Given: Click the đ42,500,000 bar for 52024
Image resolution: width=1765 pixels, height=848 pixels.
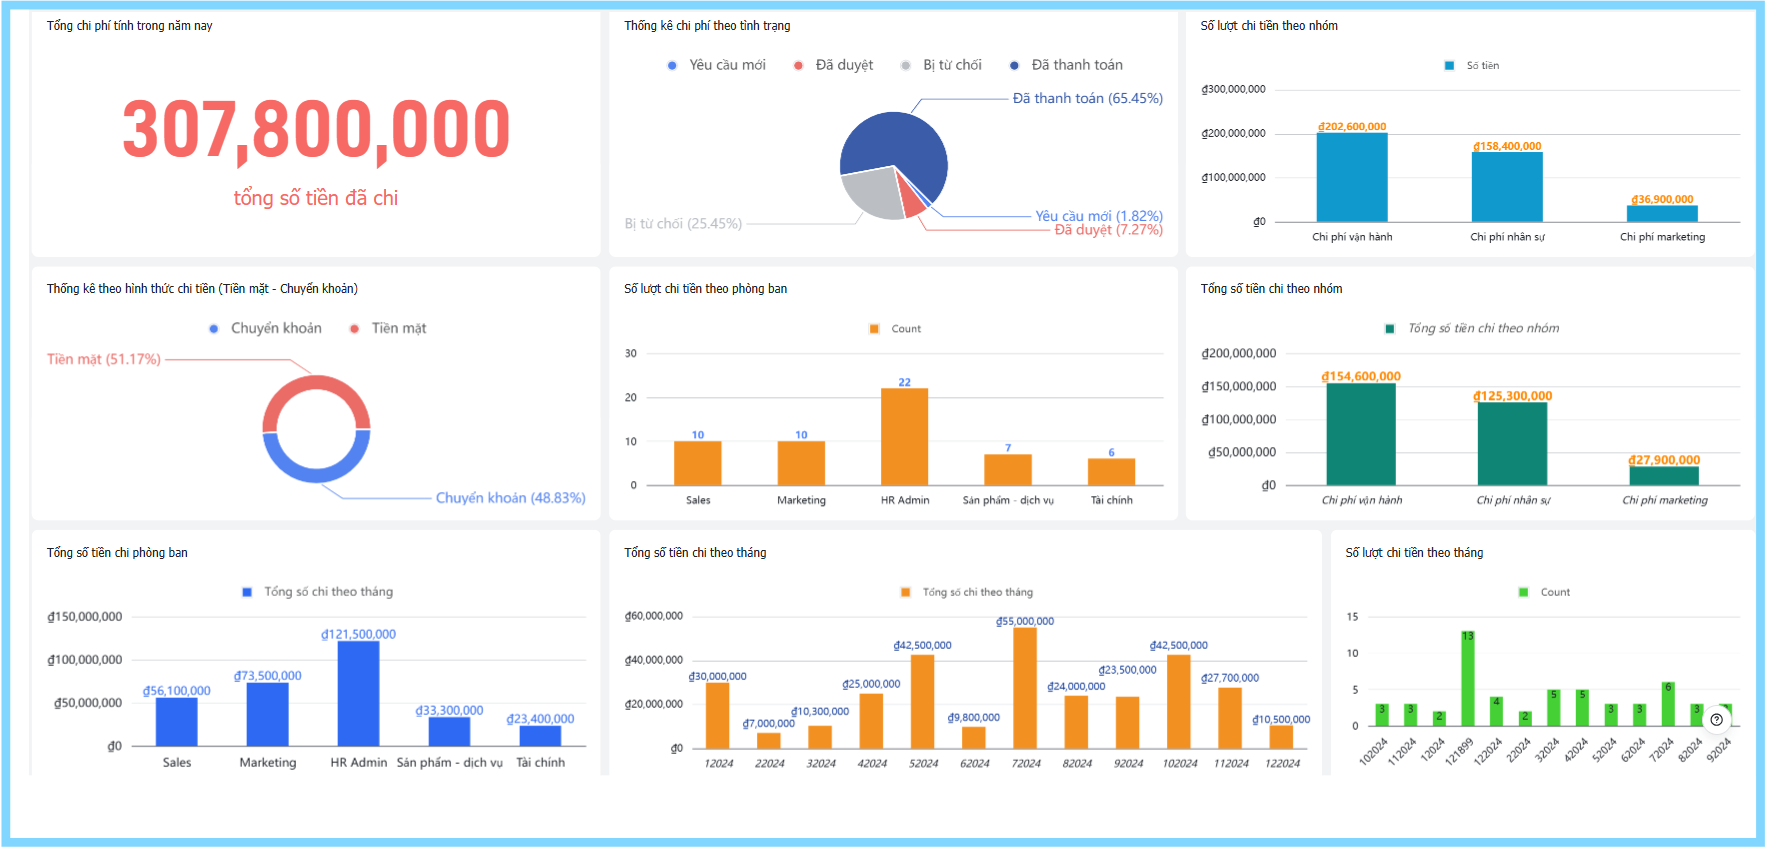Looking at the screenshot, I should [x=922, y=701].
